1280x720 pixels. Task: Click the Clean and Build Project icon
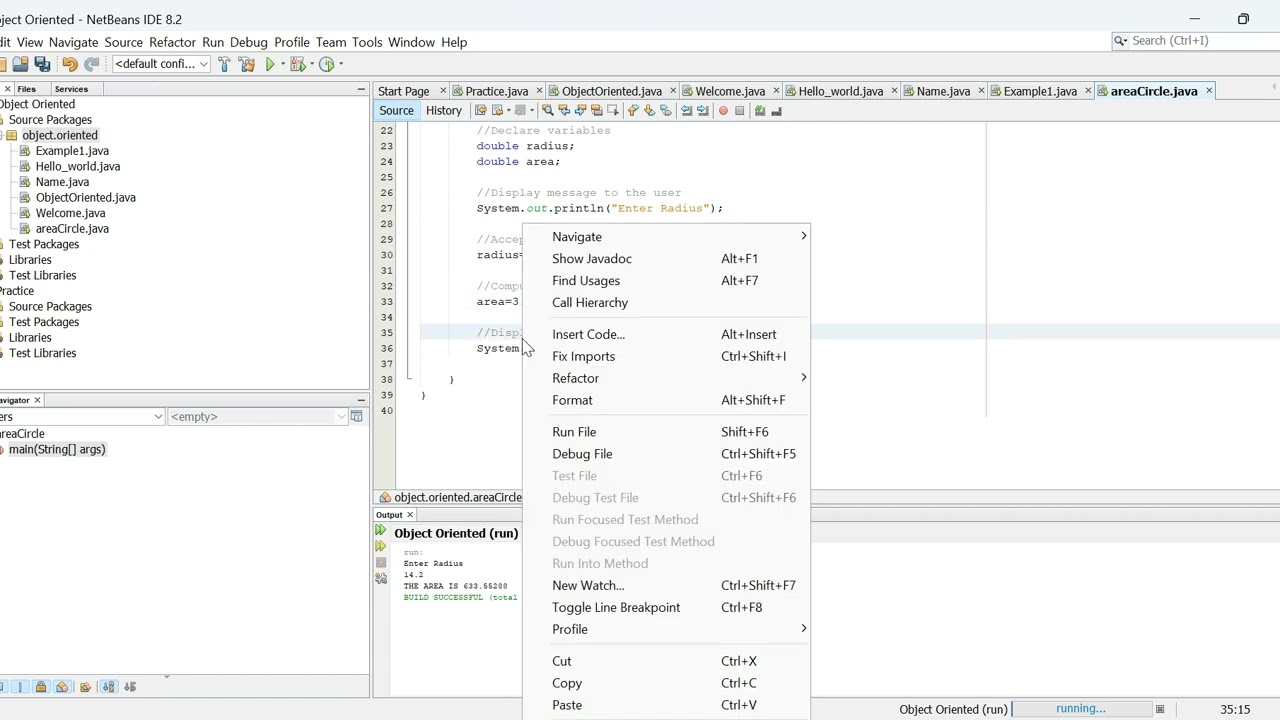coord(246,64)
